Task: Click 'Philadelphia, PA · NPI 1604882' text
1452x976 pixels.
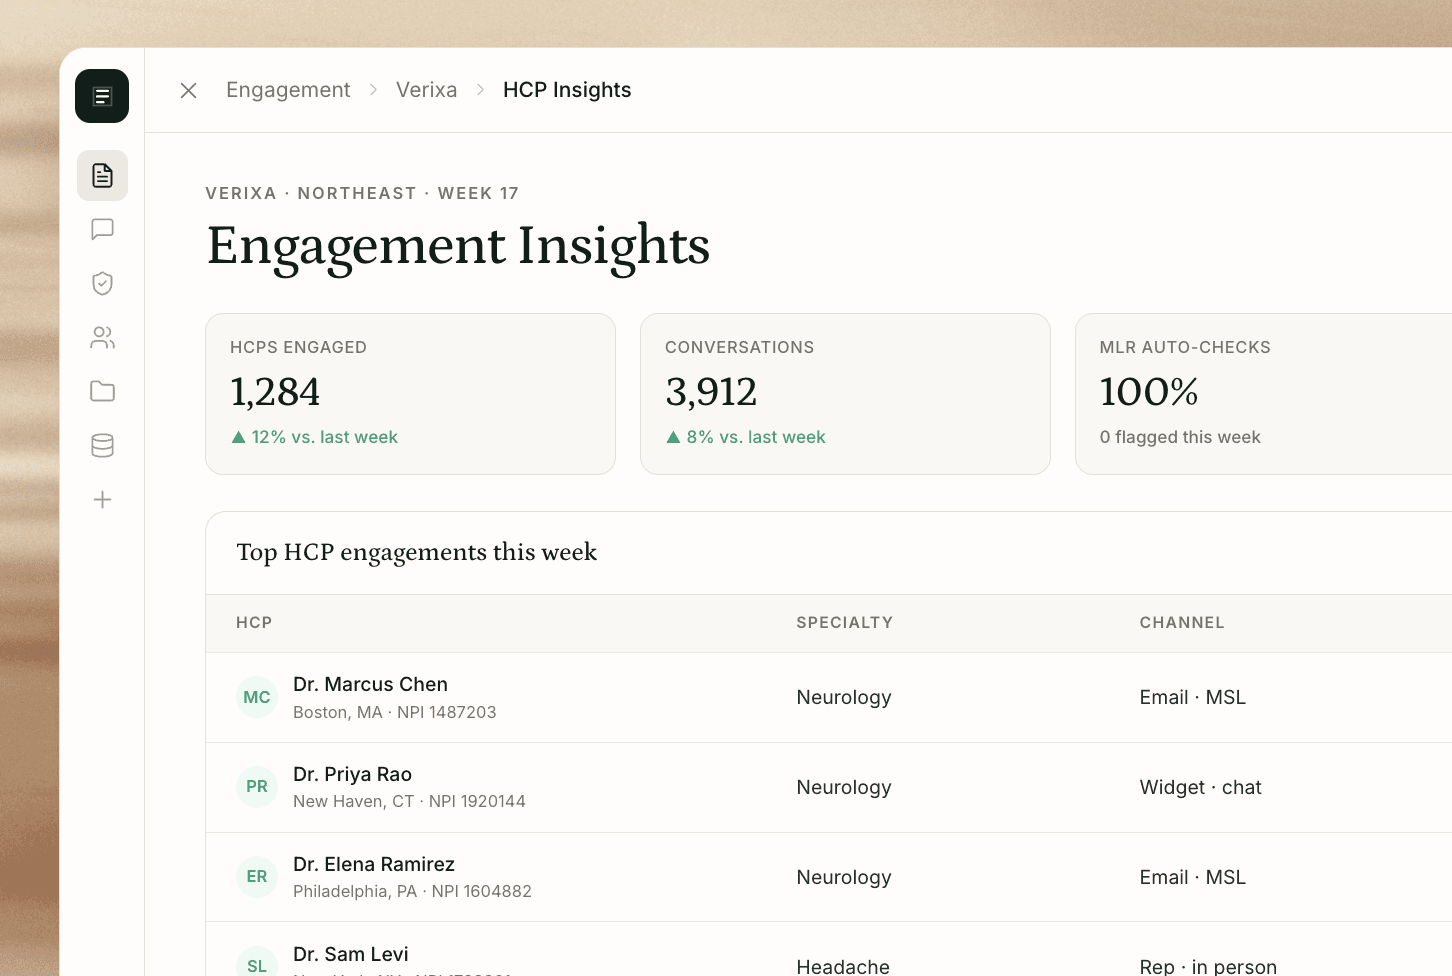Action: click(412, 891)
